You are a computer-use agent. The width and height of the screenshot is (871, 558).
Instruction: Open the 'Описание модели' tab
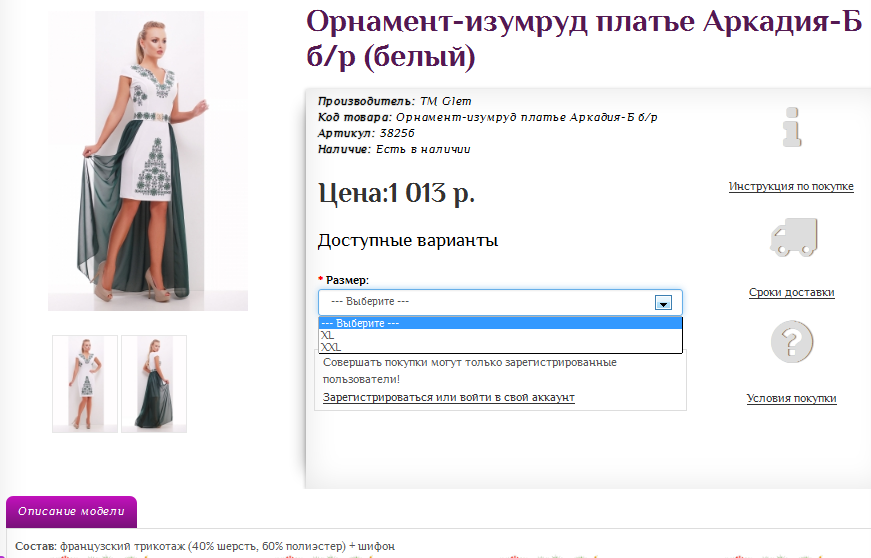[71, 511]
